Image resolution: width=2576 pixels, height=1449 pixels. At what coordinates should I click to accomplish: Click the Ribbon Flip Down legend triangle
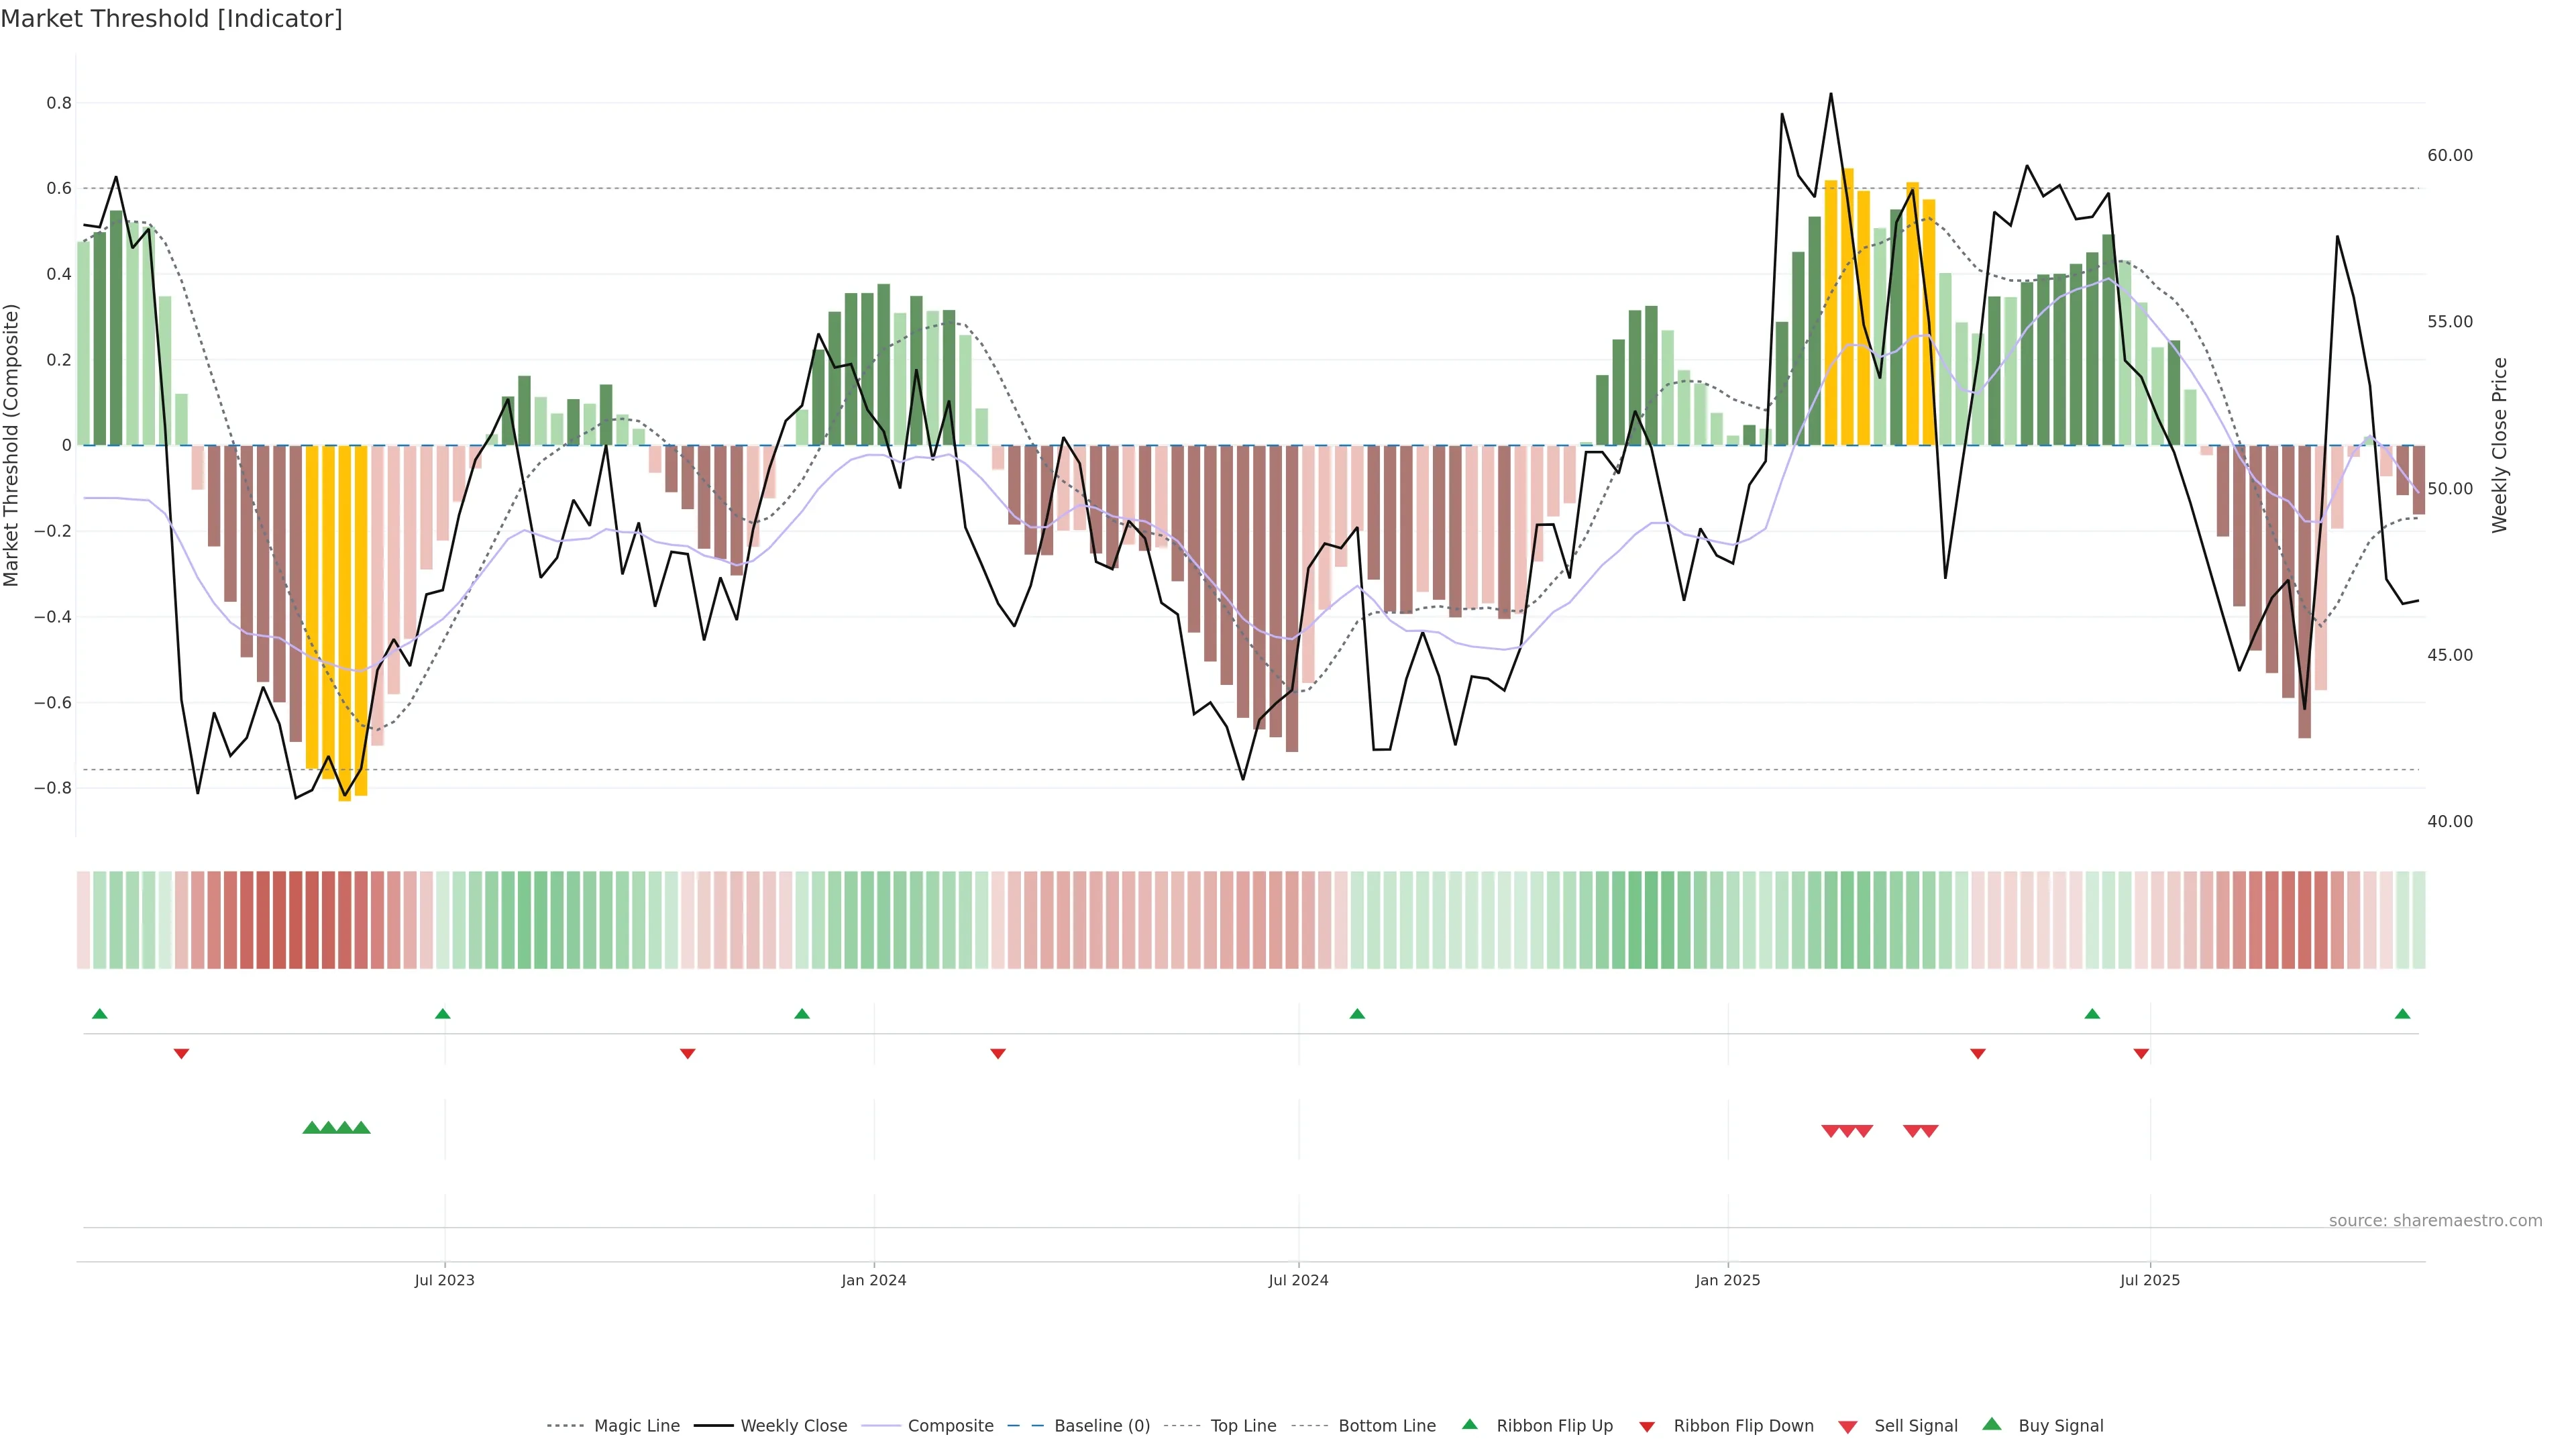point(1647,1426)
